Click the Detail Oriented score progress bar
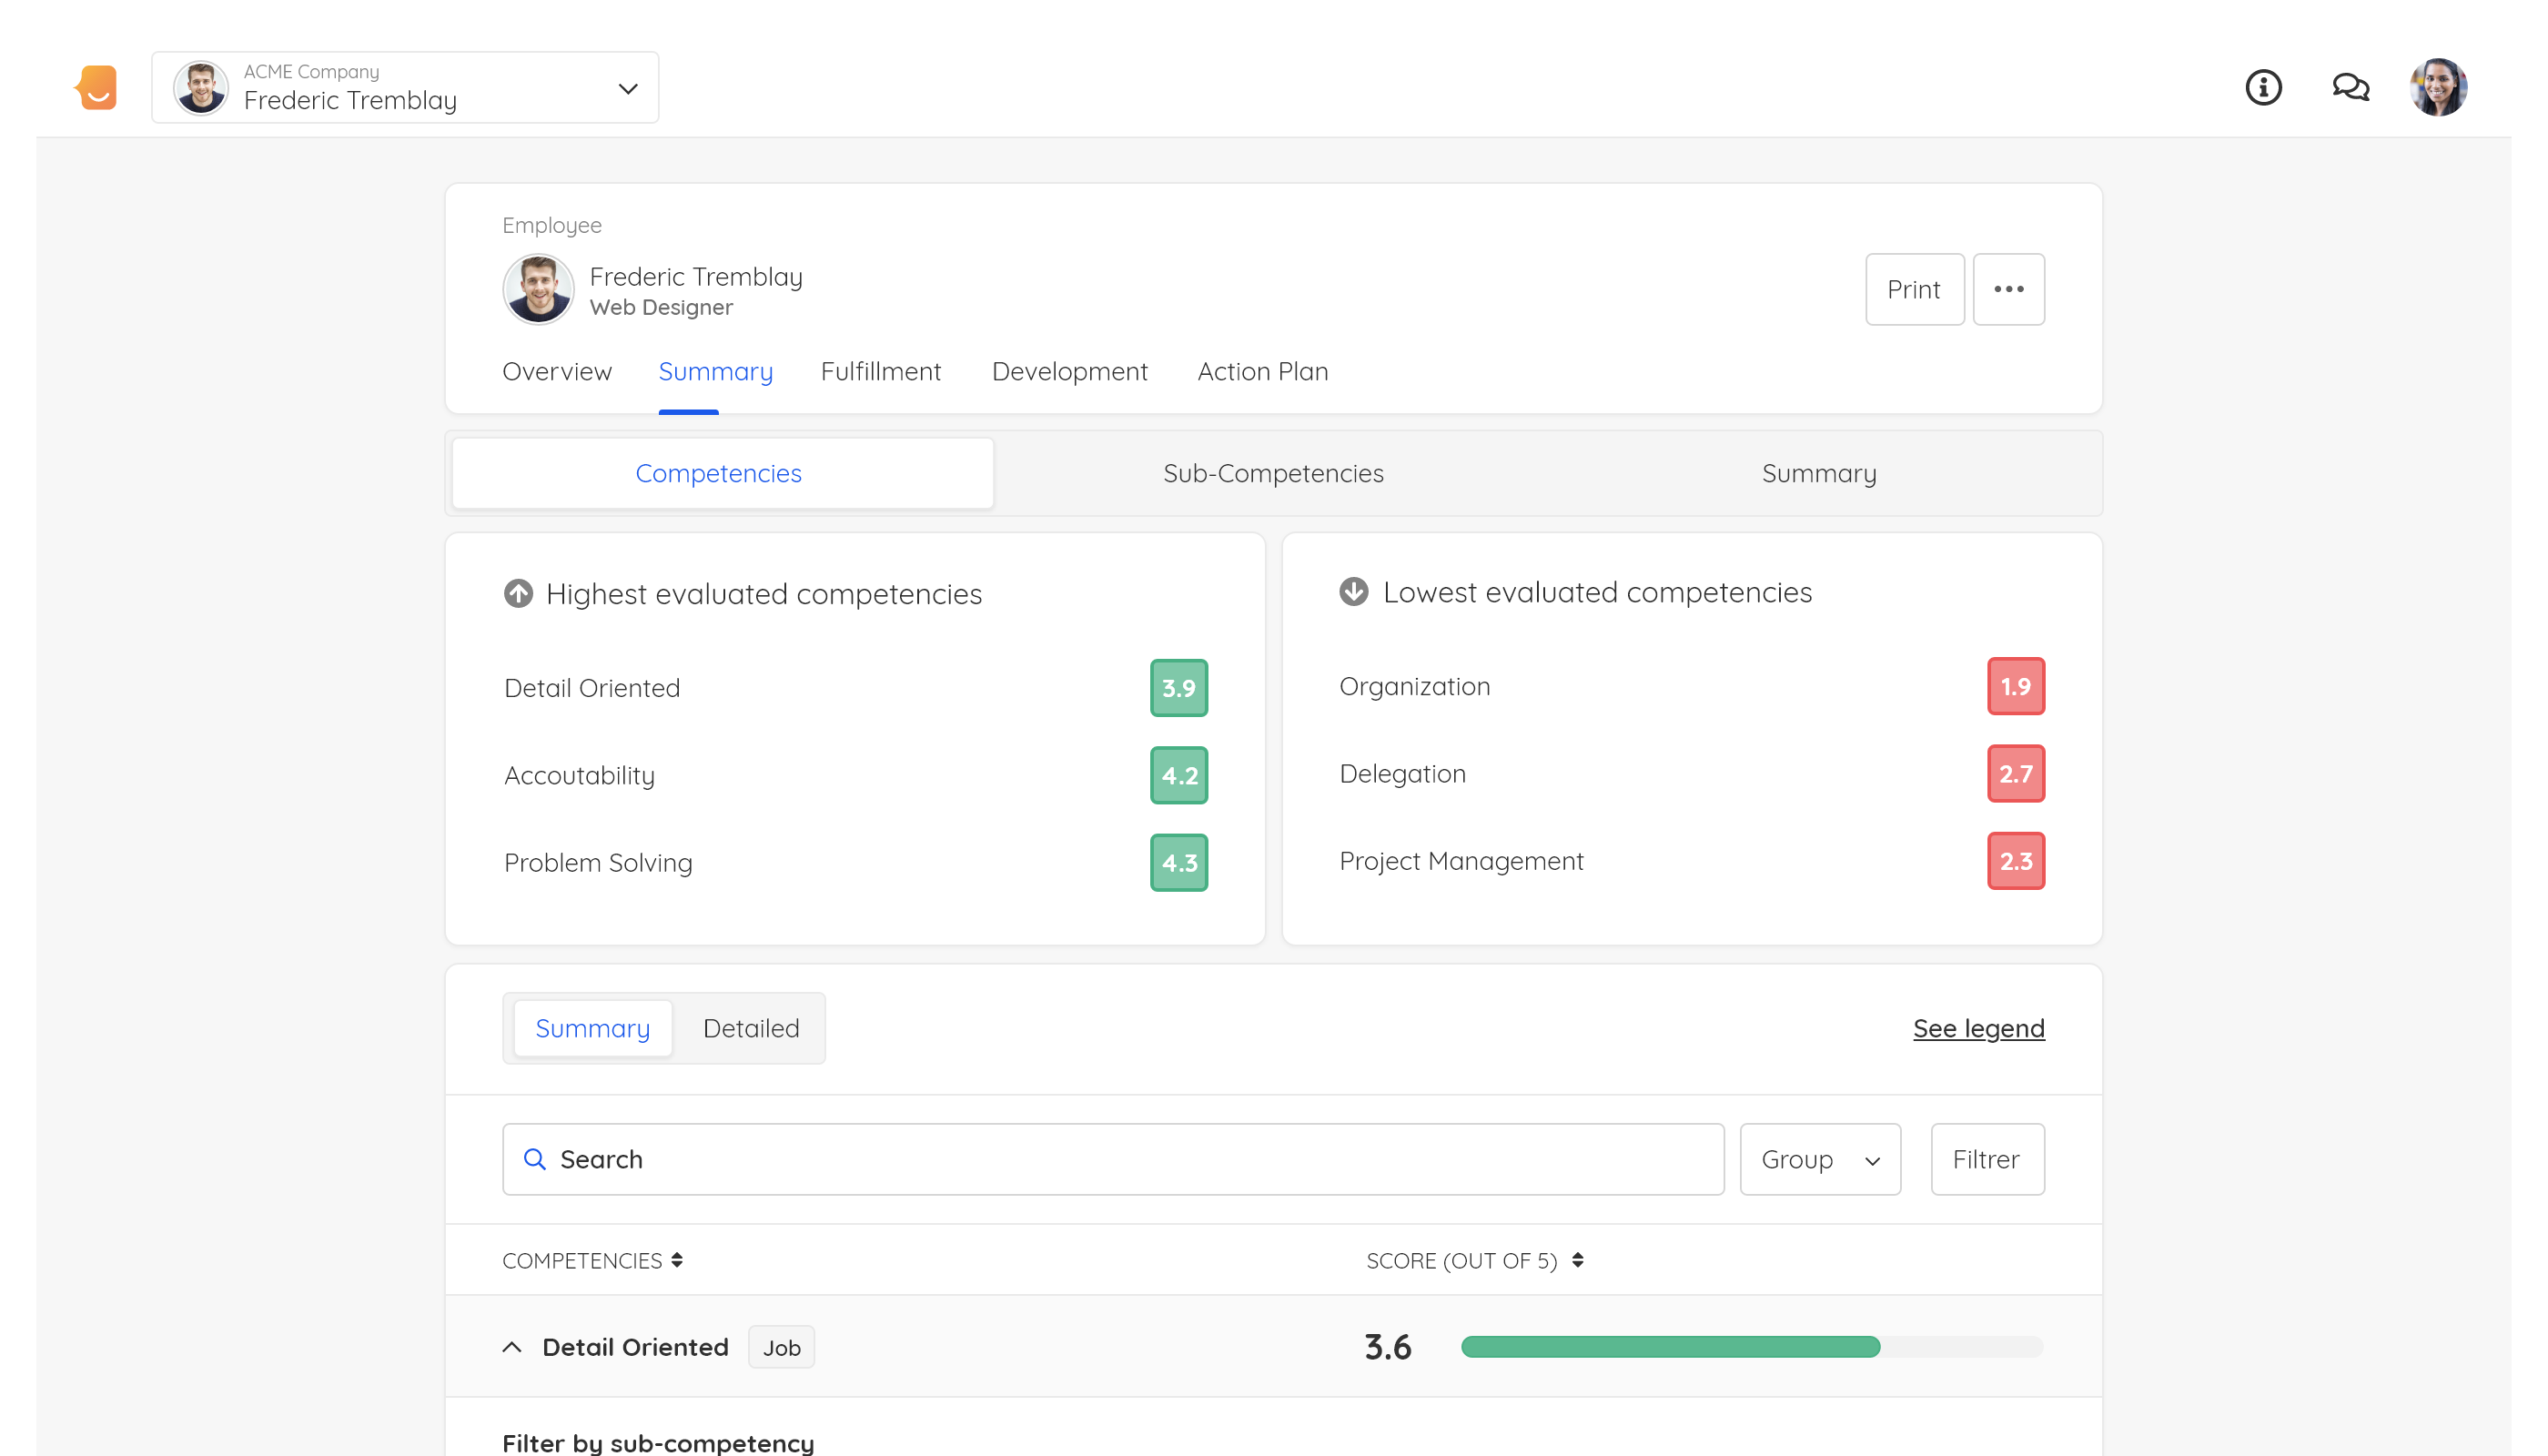This screenshot has height=1456, width=2548. pyautogui.click(x=1750, y=1347)
